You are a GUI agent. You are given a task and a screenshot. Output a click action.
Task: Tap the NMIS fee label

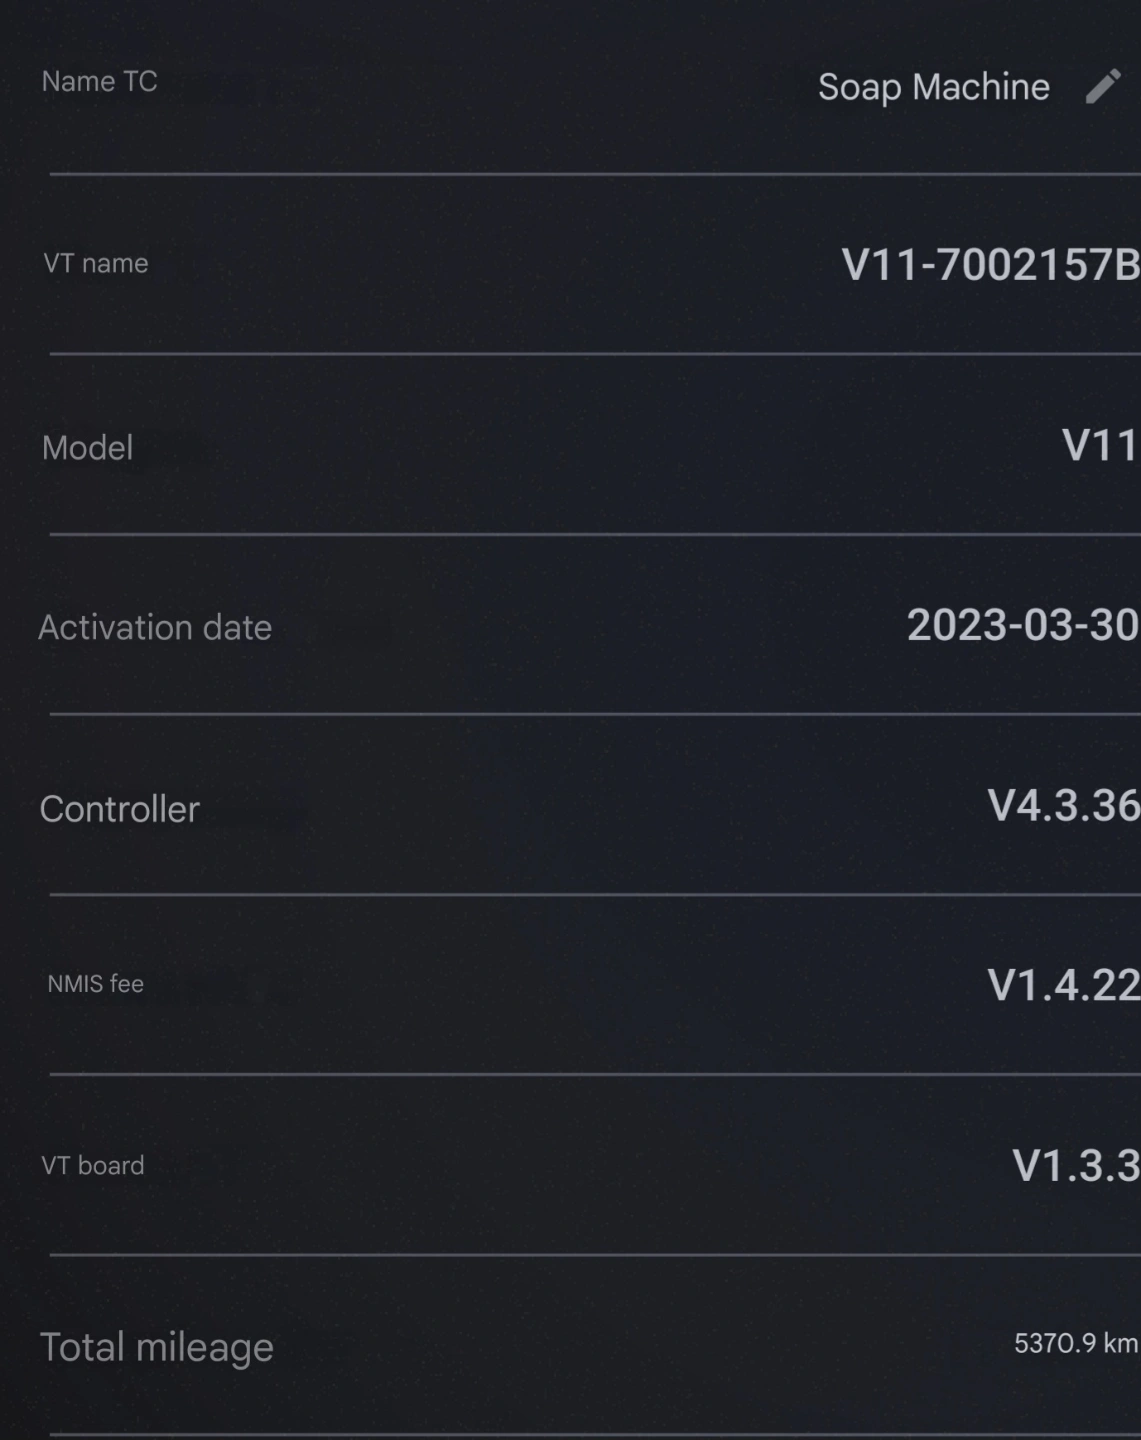point(96,984)
